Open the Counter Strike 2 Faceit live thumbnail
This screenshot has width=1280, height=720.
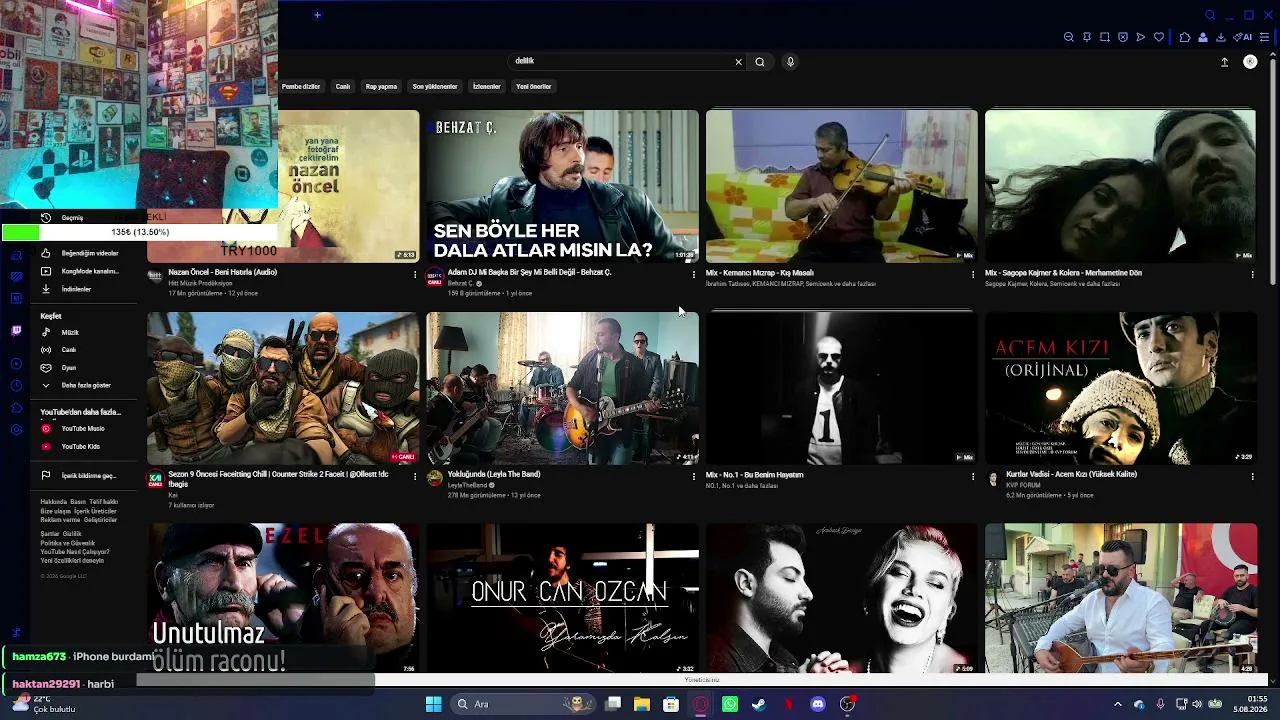(283, 388)
